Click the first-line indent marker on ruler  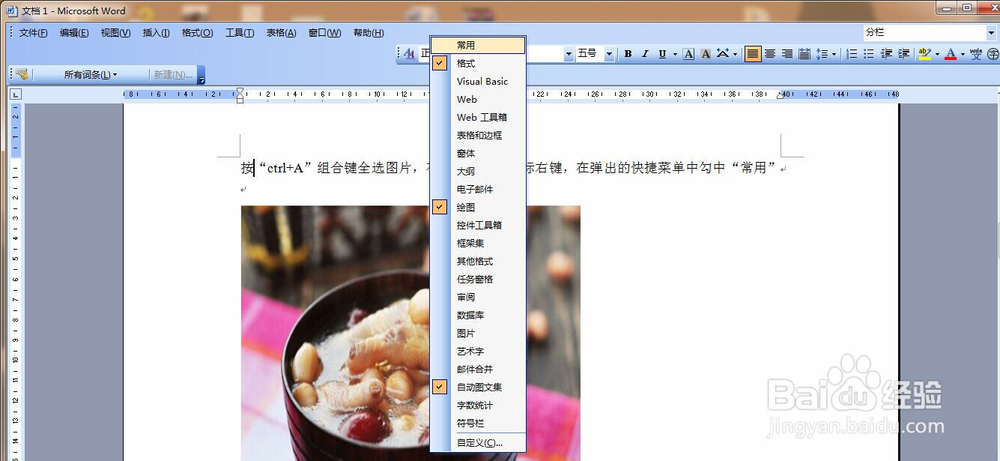click(x=240, y=91)
